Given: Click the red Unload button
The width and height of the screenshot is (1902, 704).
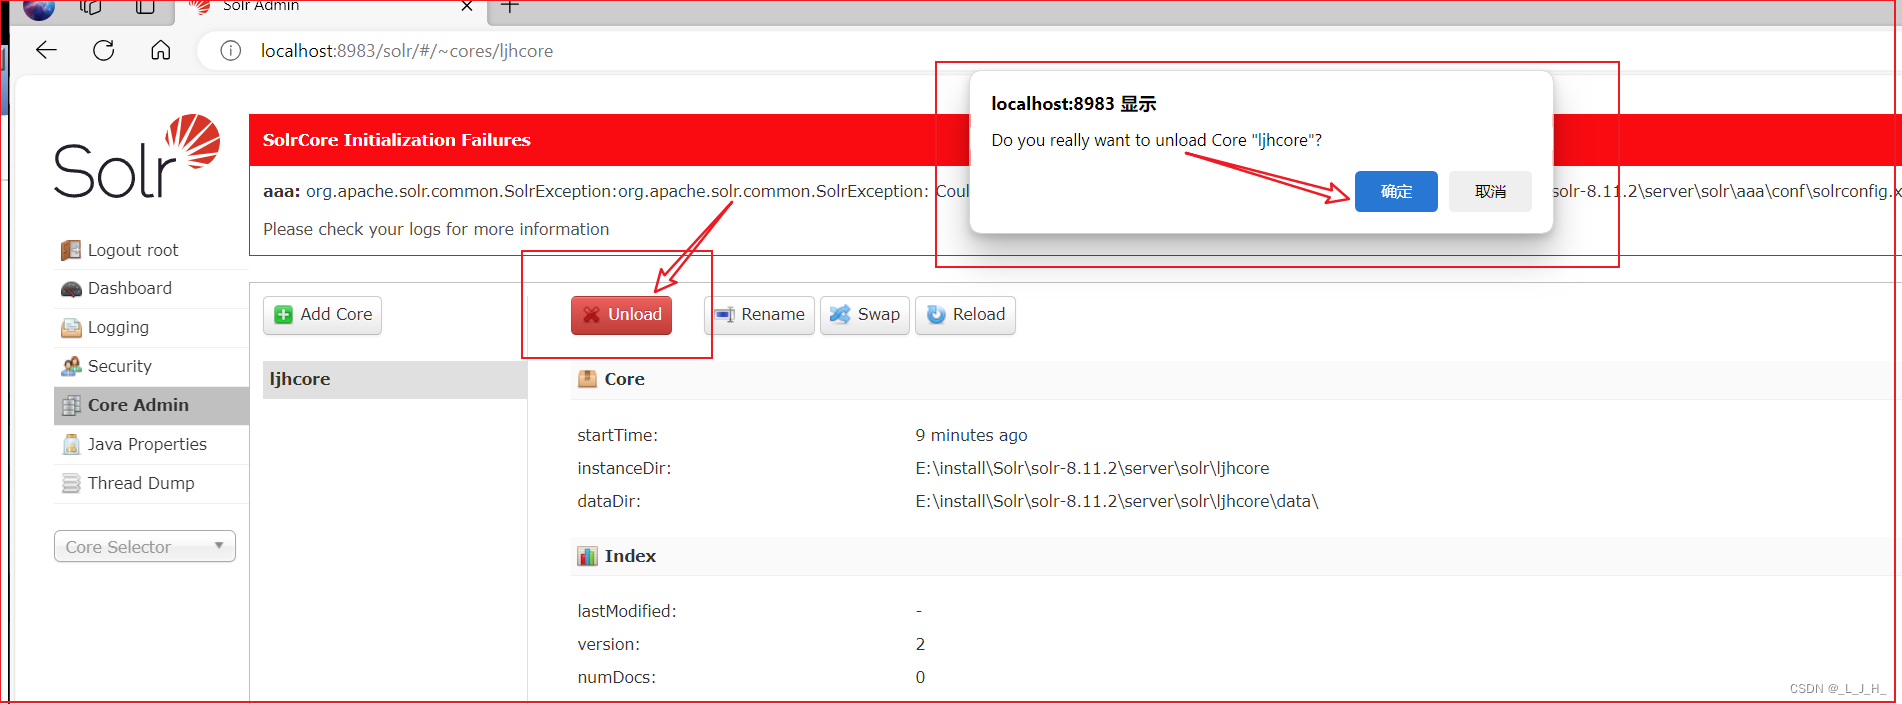Looking at the screenshot, I should click(x=621, y=315).
